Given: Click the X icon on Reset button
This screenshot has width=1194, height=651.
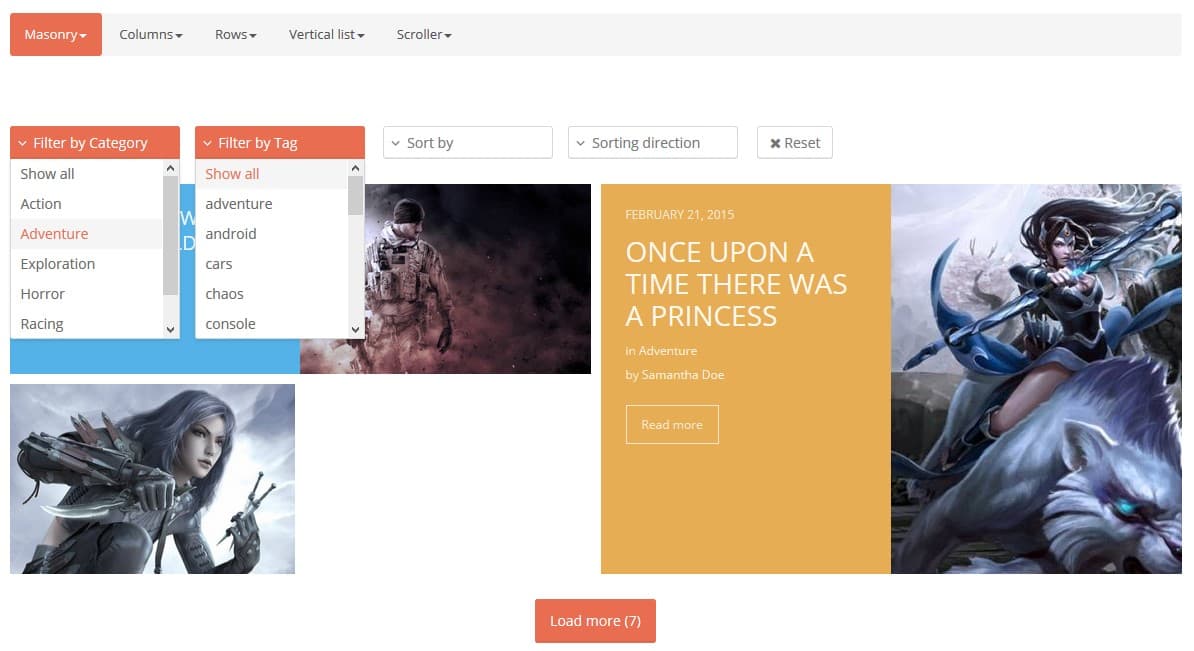Looking at the screenshot, I should point(775,143).
